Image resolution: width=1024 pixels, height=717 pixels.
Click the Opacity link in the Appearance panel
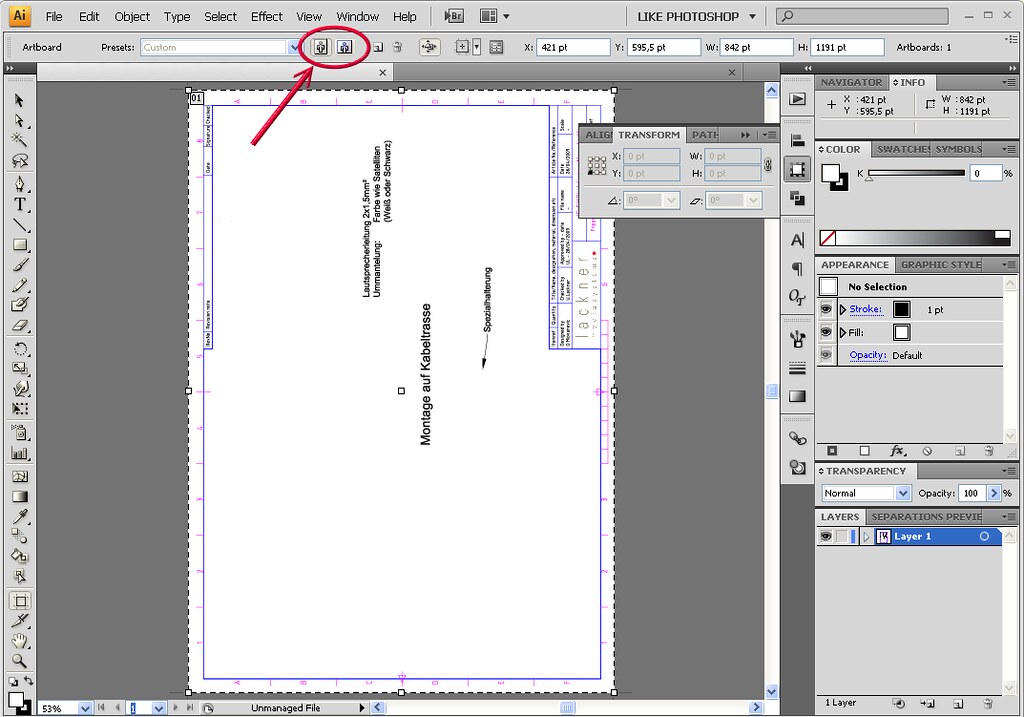click(x=867, y=355)
